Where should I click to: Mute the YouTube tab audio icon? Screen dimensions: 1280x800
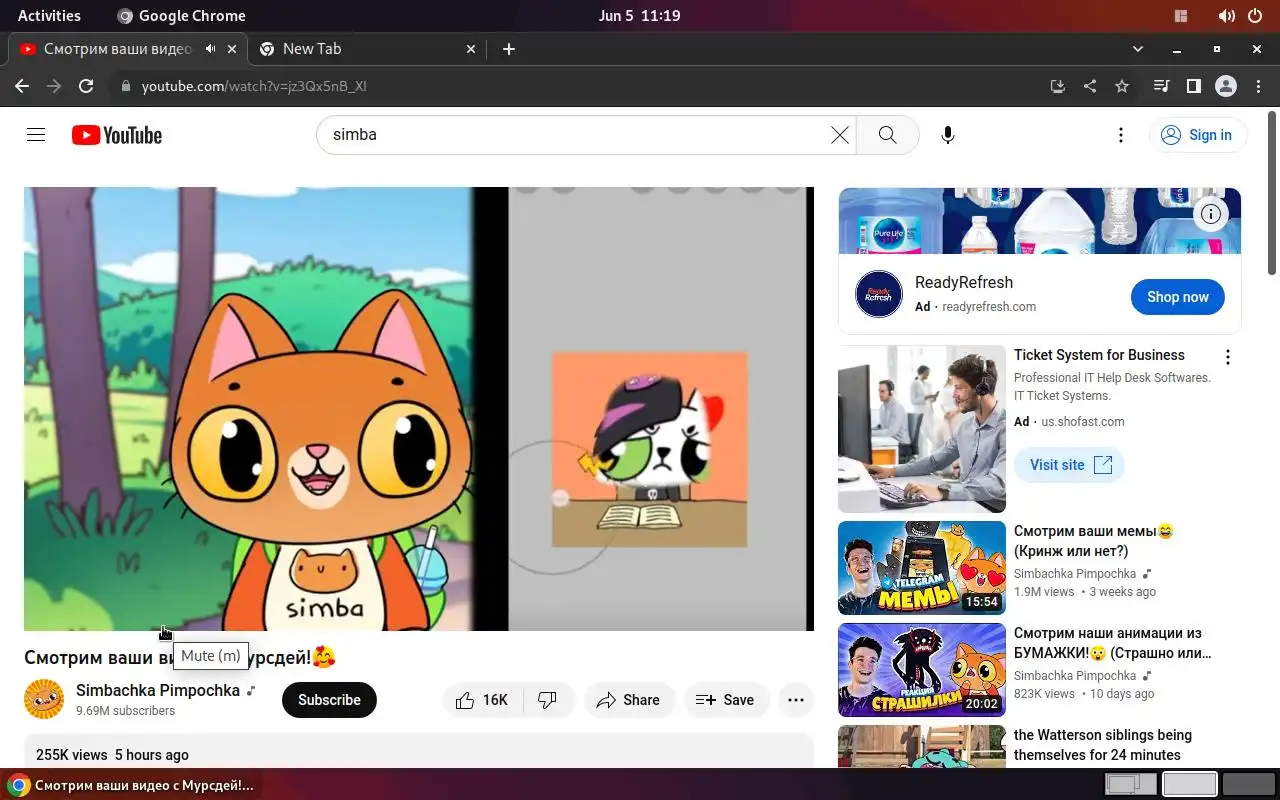(x=211, y=48)
